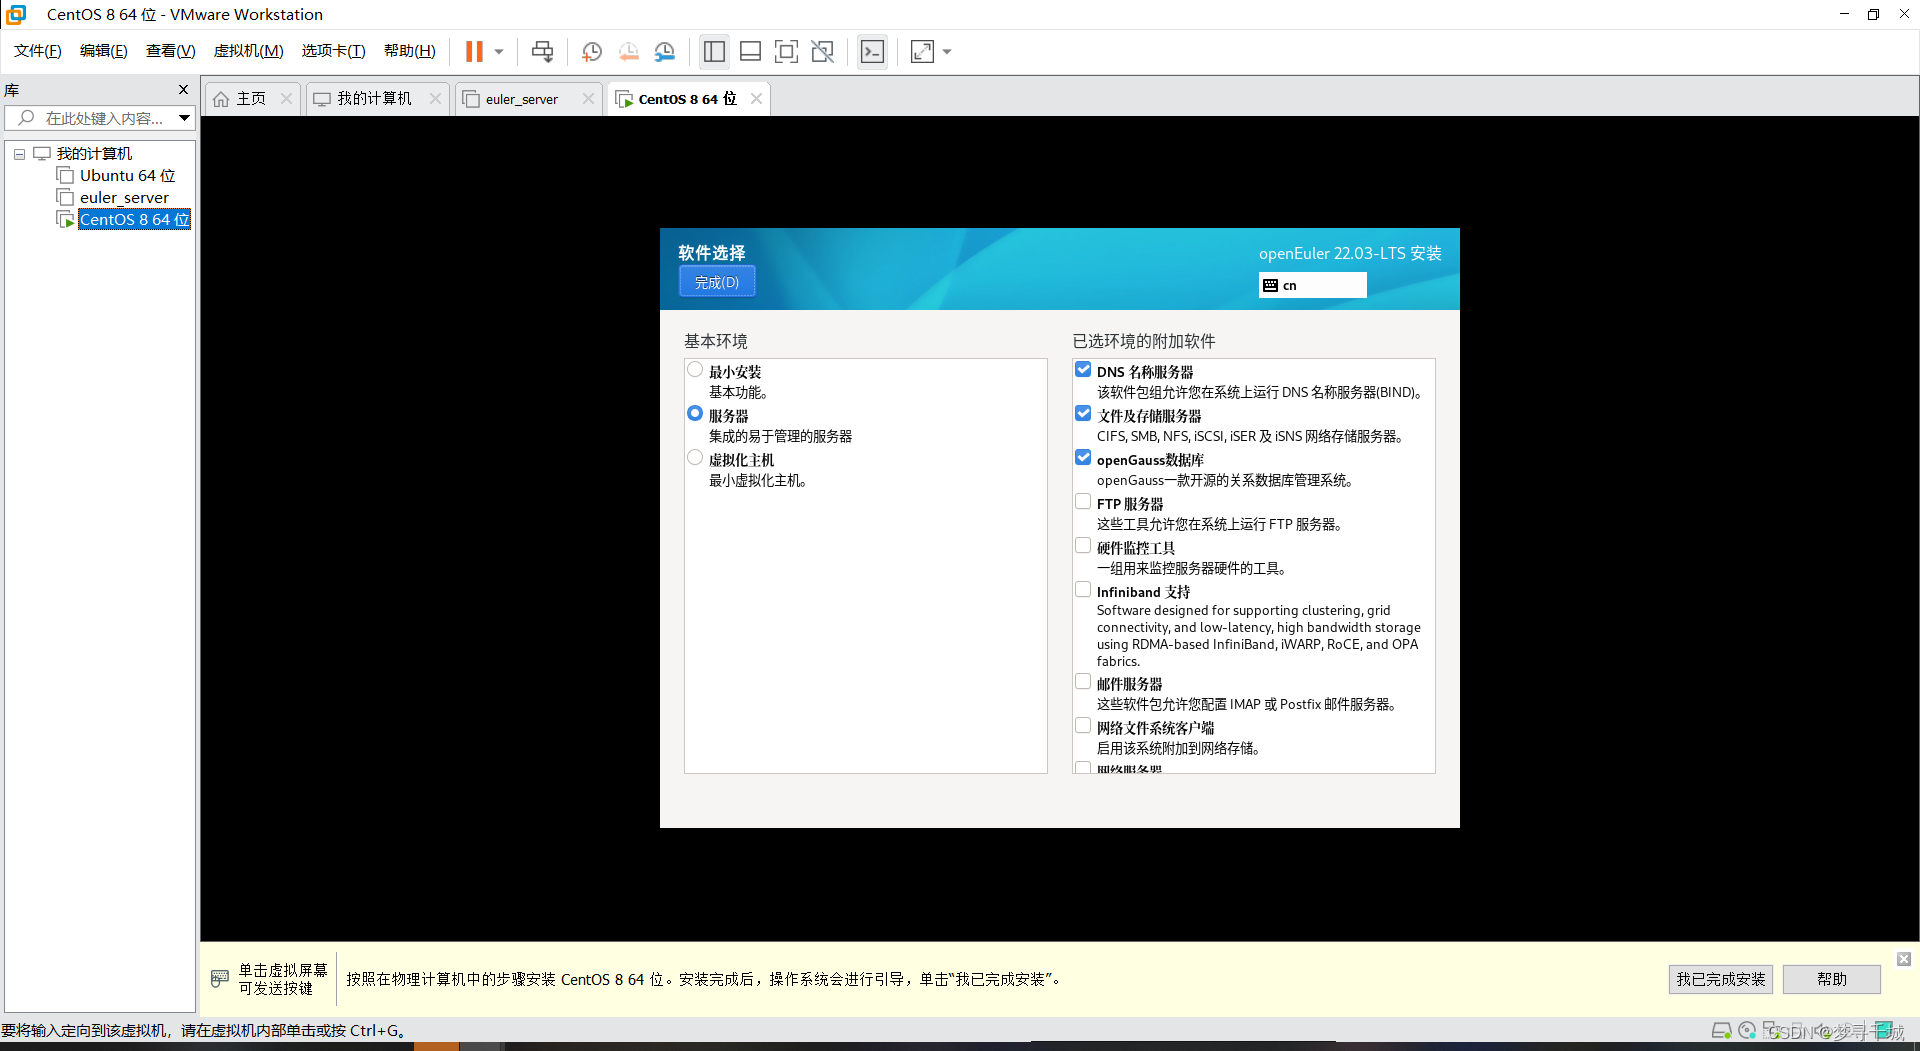Image resolution: width=1920 pixels, height=1051 pixels.
Task: Click the 完成(D) done button
Action: point(717,282)
